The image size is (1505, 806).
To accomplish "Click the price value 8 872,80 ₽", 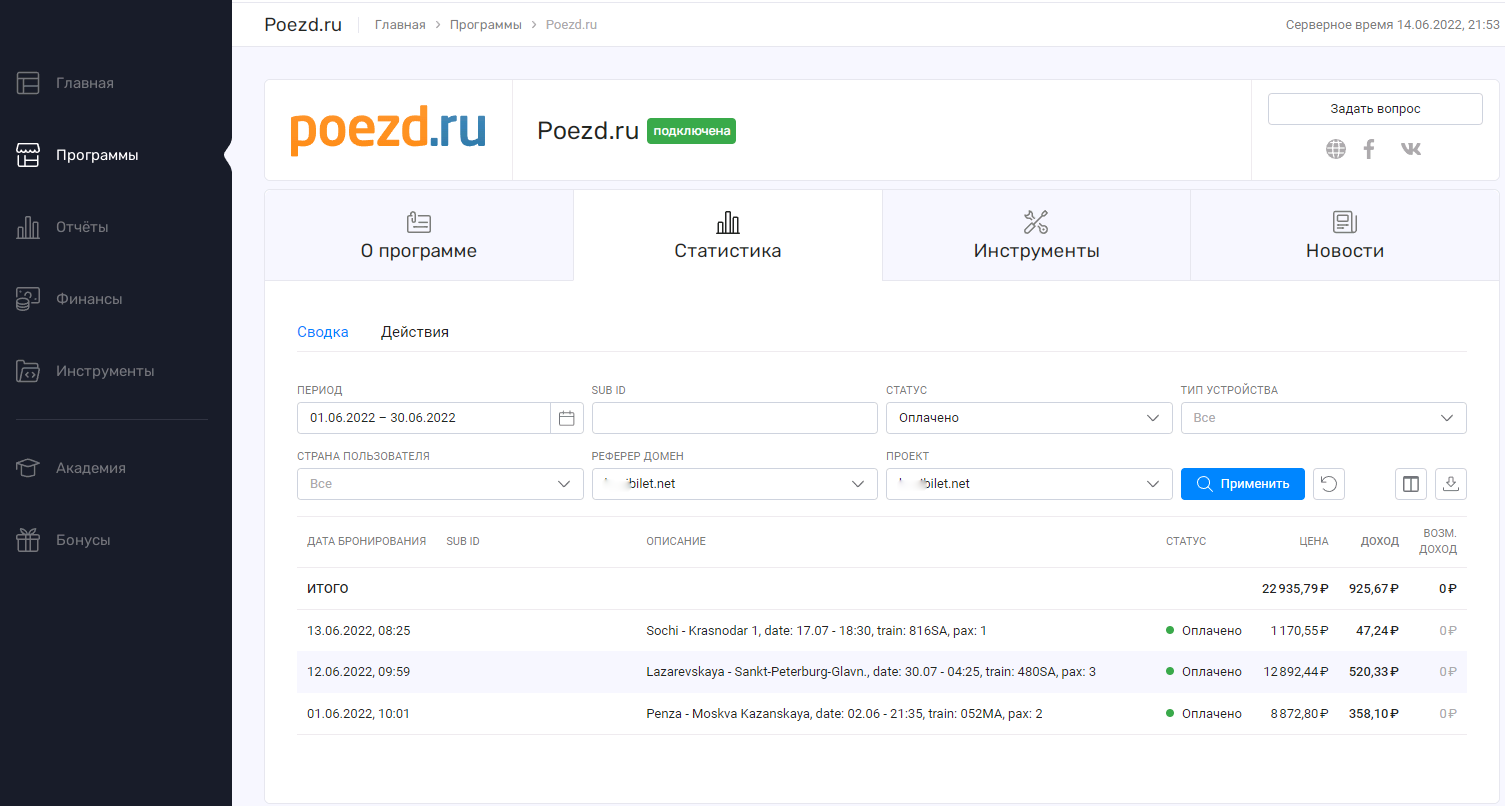I will (1300, 714).
